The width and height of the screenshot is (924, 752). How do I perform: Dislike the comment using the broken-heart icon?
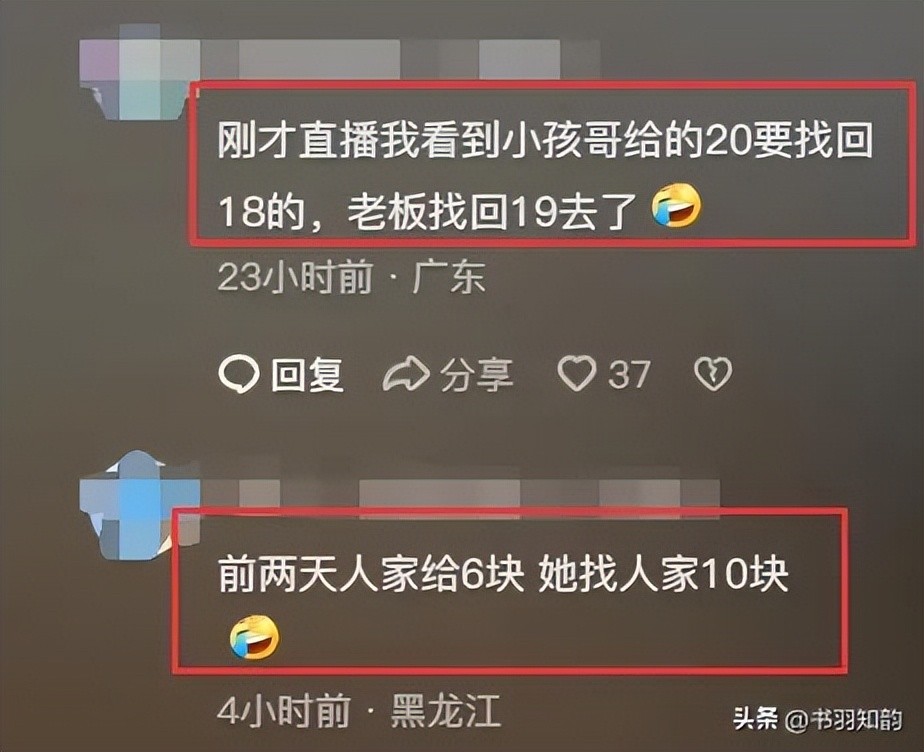pyautogui.click(x=713, y=374)
